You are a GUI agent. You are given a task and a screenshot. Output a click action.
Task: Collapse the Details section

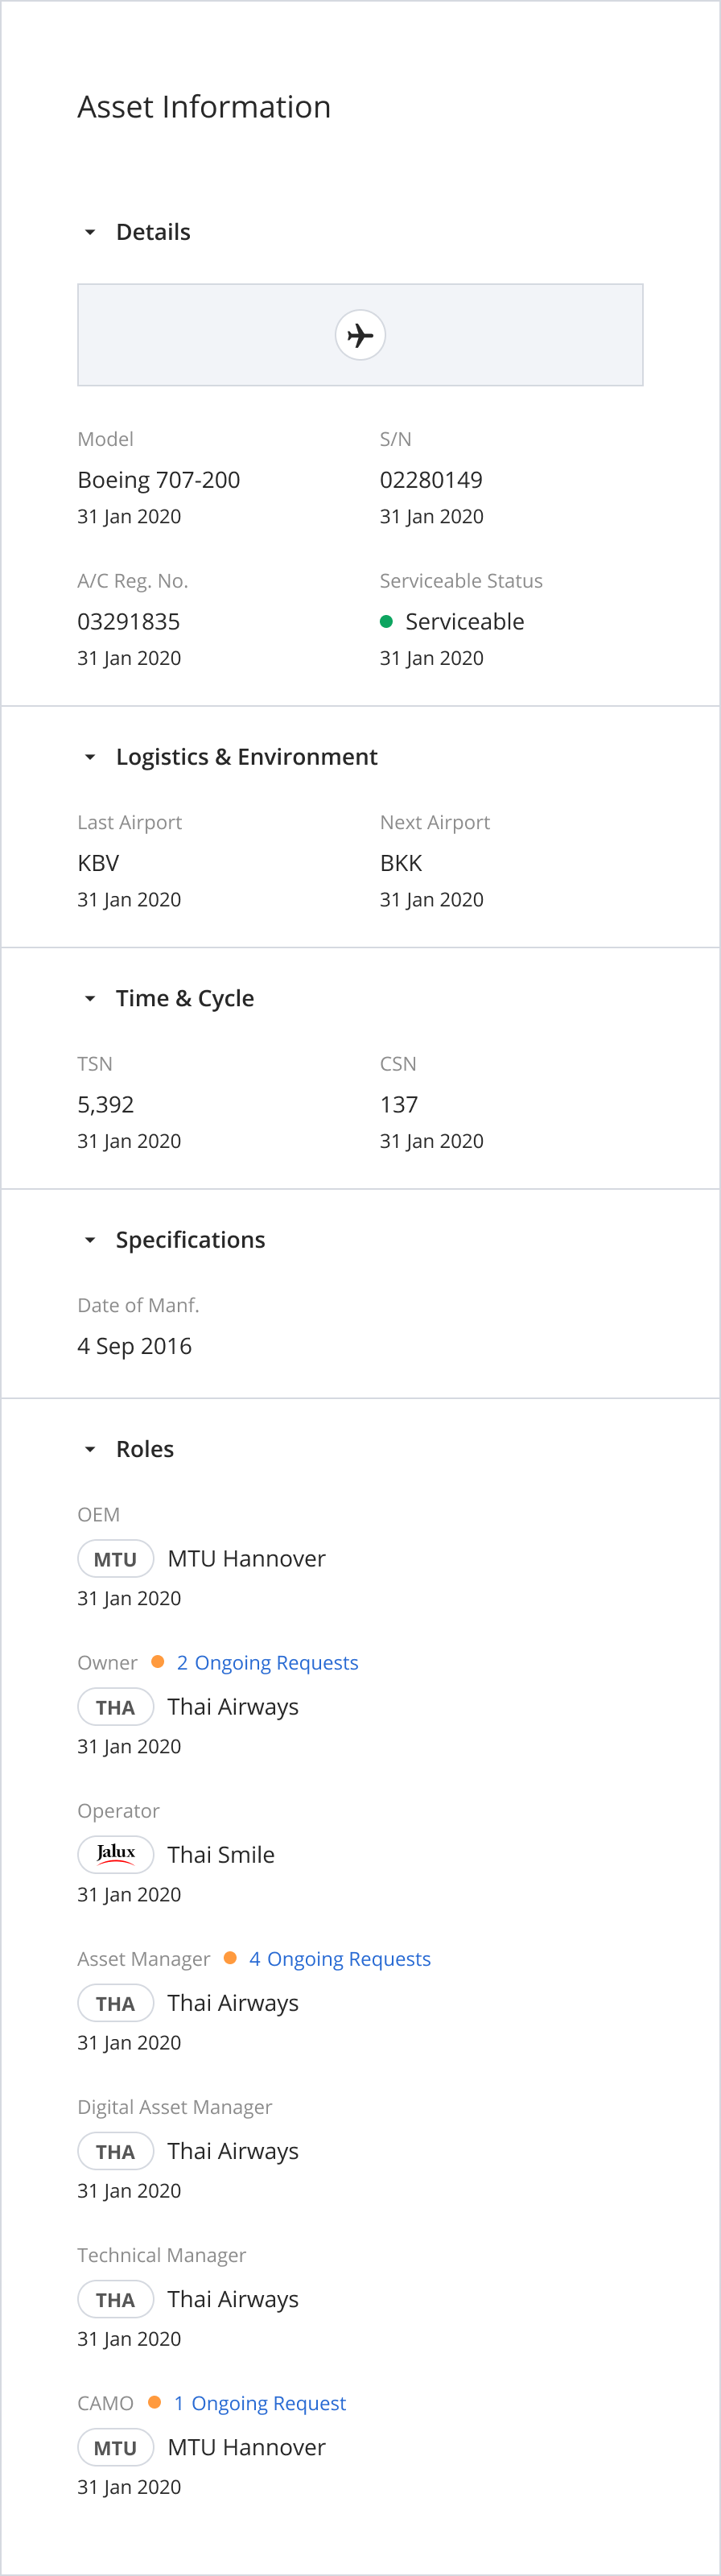click(x=90, y=232)
